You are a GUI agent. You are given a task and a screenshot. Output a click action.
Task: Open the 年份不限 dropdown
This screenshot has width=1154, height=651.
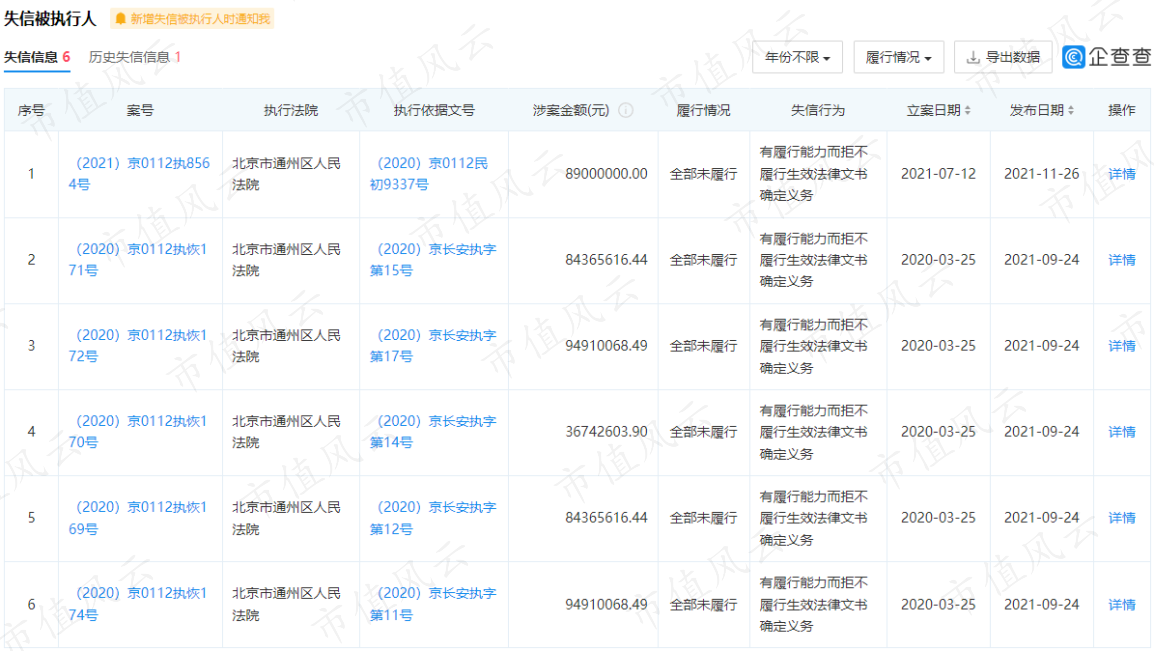[x=797, y=57]
